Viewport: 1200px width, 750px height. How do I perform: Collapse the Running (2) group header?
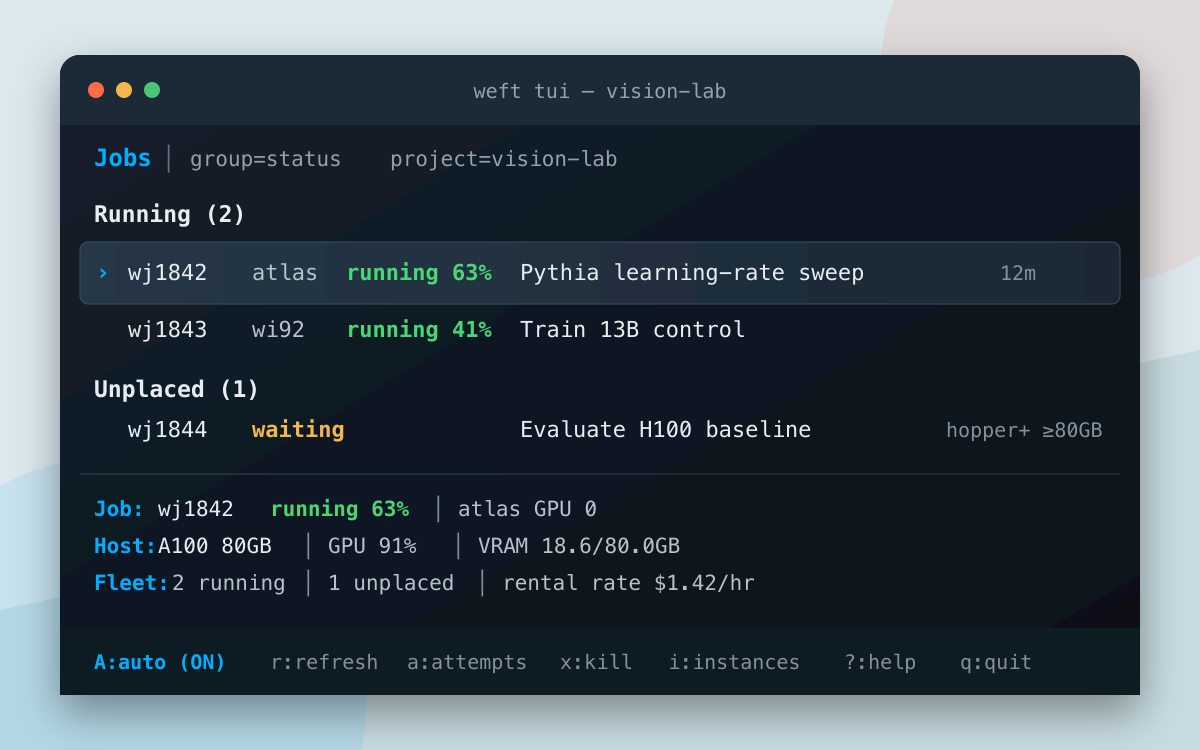click(x=170, y=214)
